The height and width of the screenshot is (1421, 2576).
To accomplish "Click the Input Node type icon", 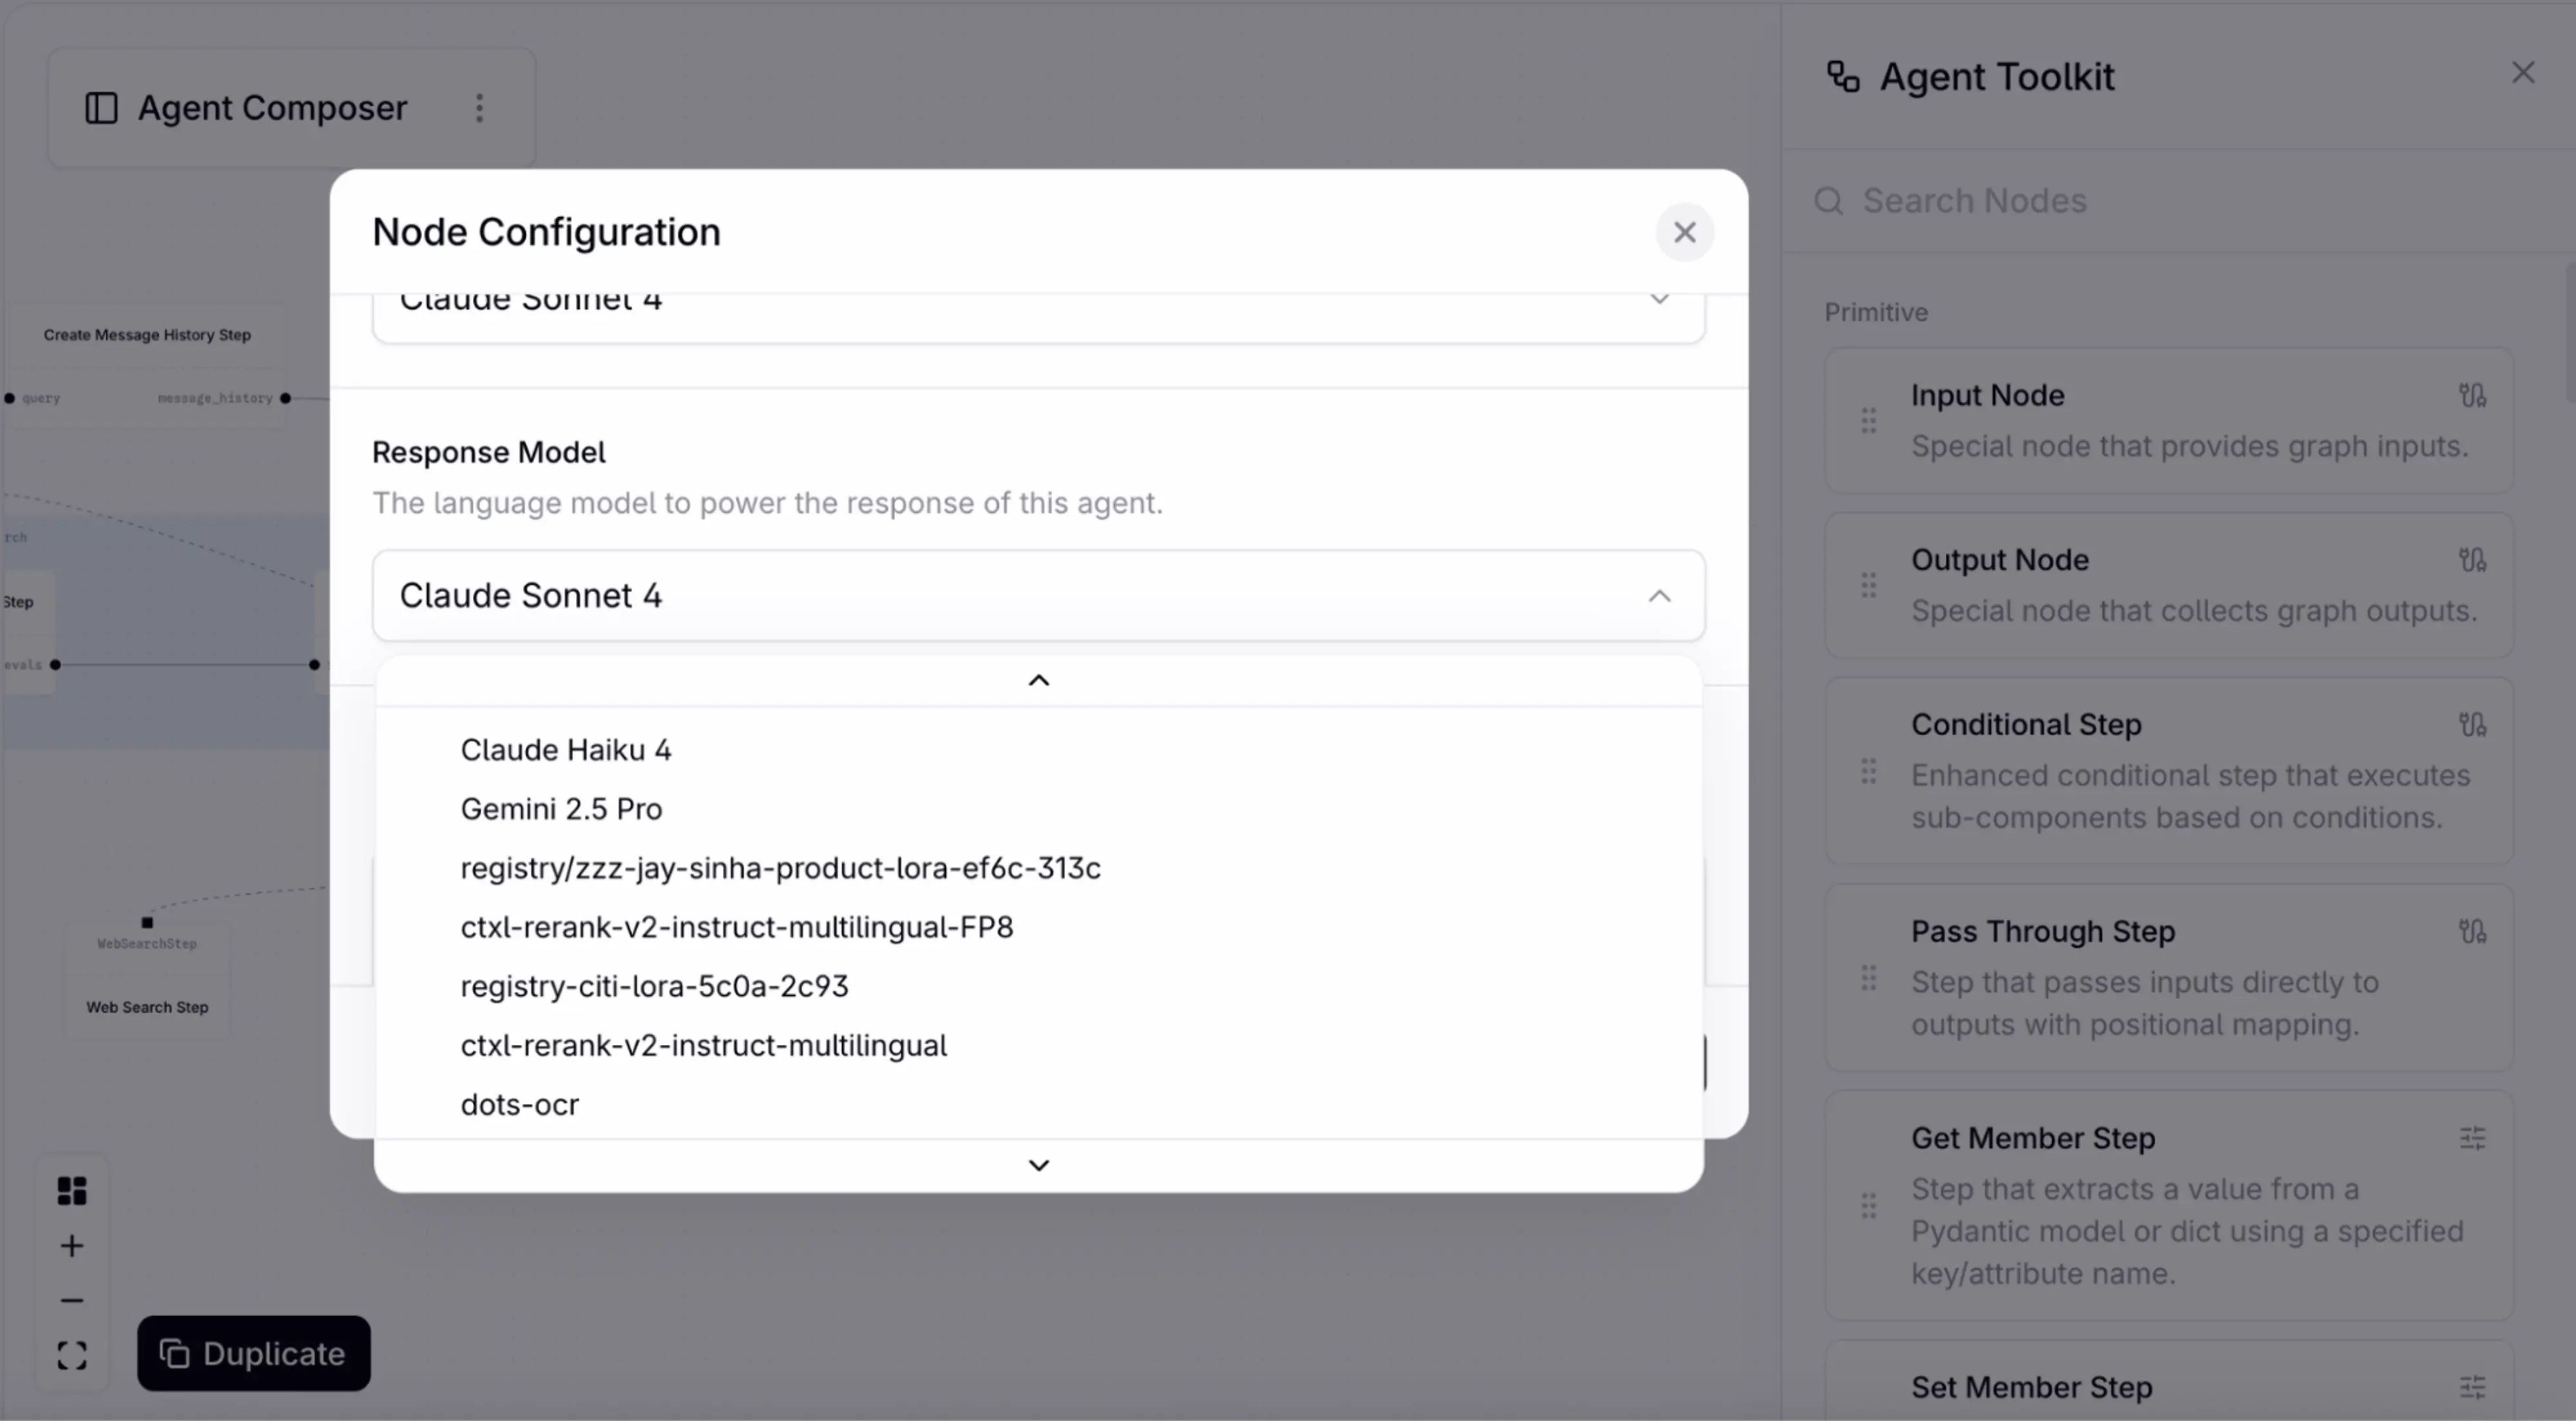I will click(x=2472, y=396).
